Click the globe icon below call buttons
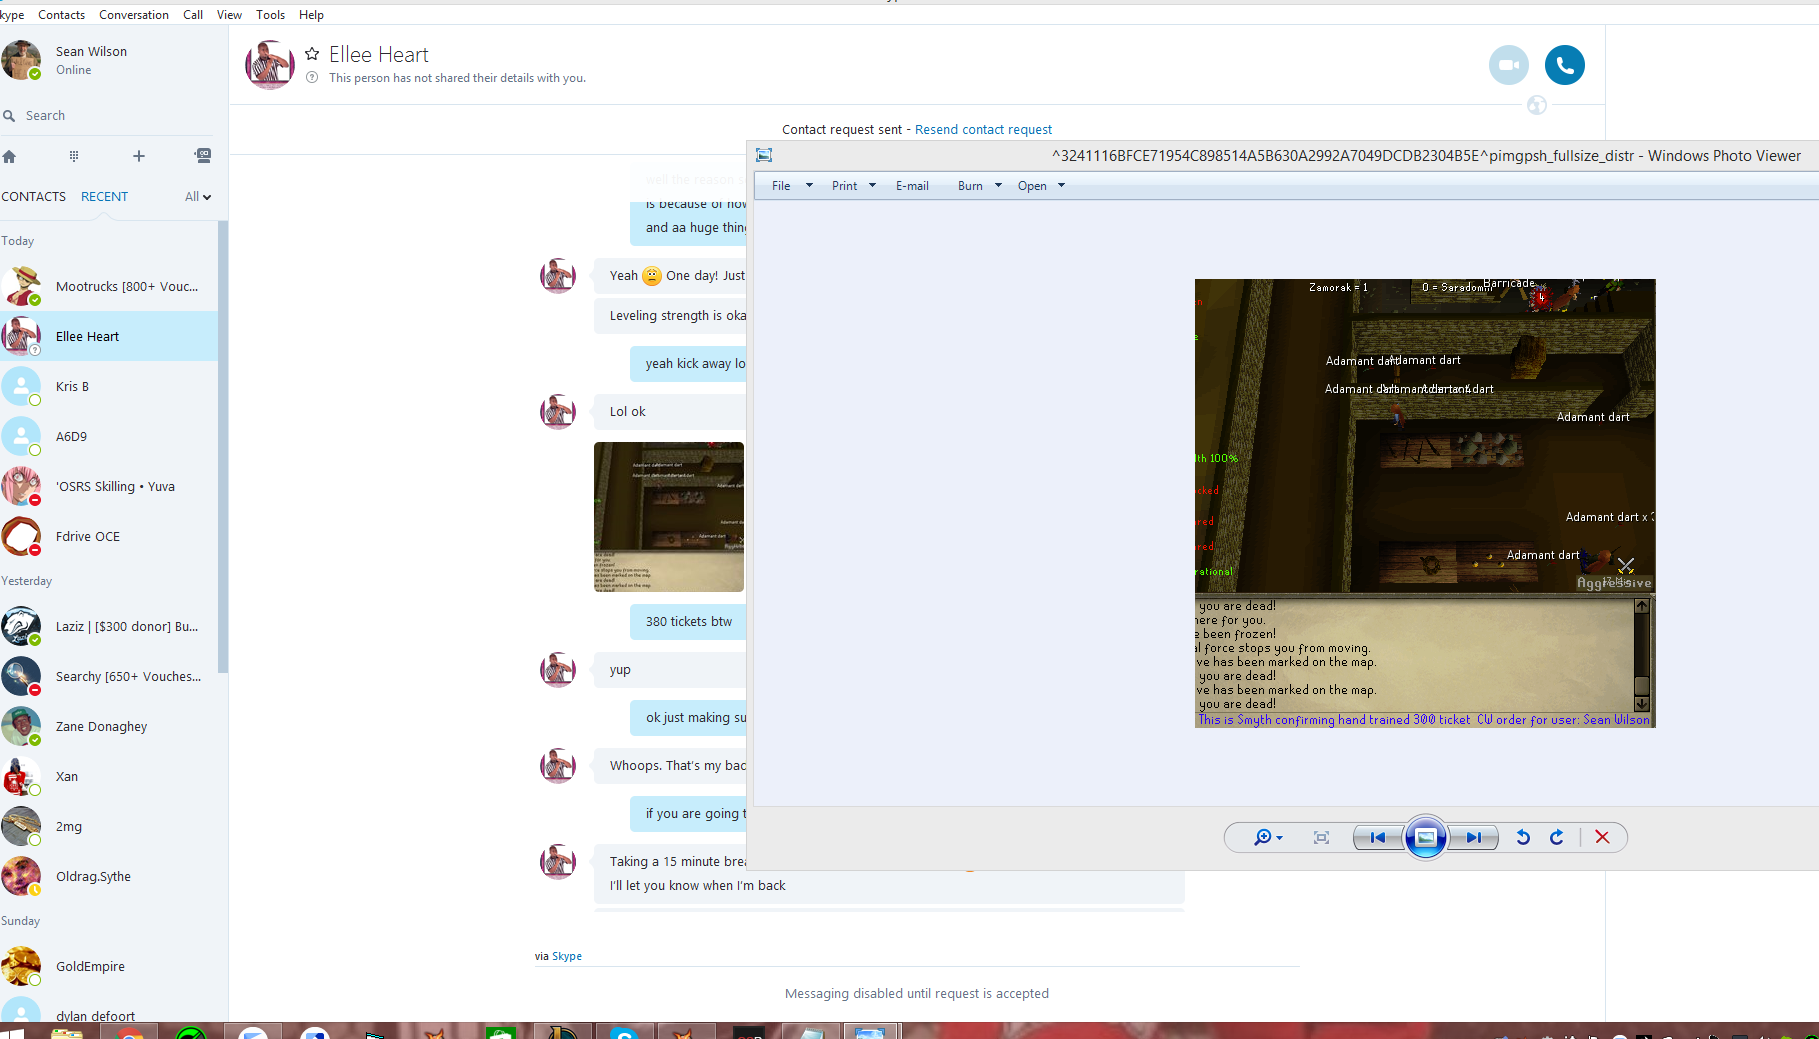Image resolution: width=1819 pixels, height=1039 pixels. tap(1537, 105)
